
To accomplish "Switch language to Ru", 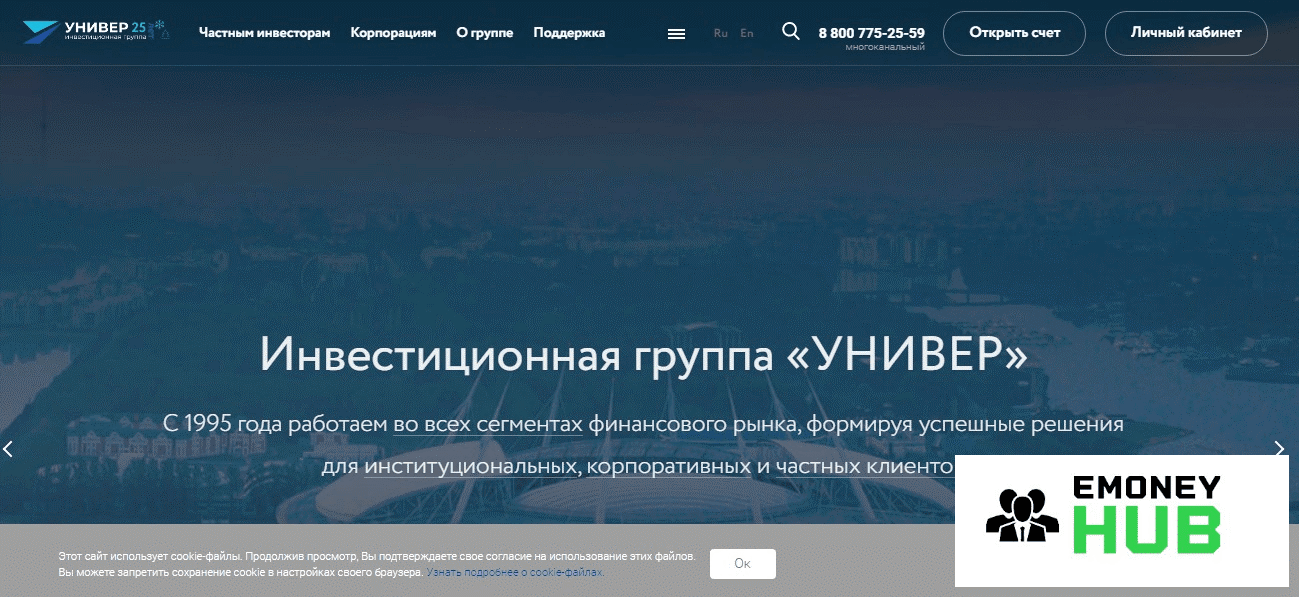I will tap(721, 33).
